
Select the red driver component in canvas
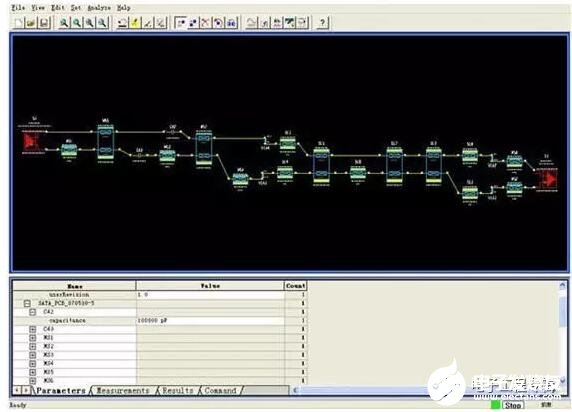(32, 141)
